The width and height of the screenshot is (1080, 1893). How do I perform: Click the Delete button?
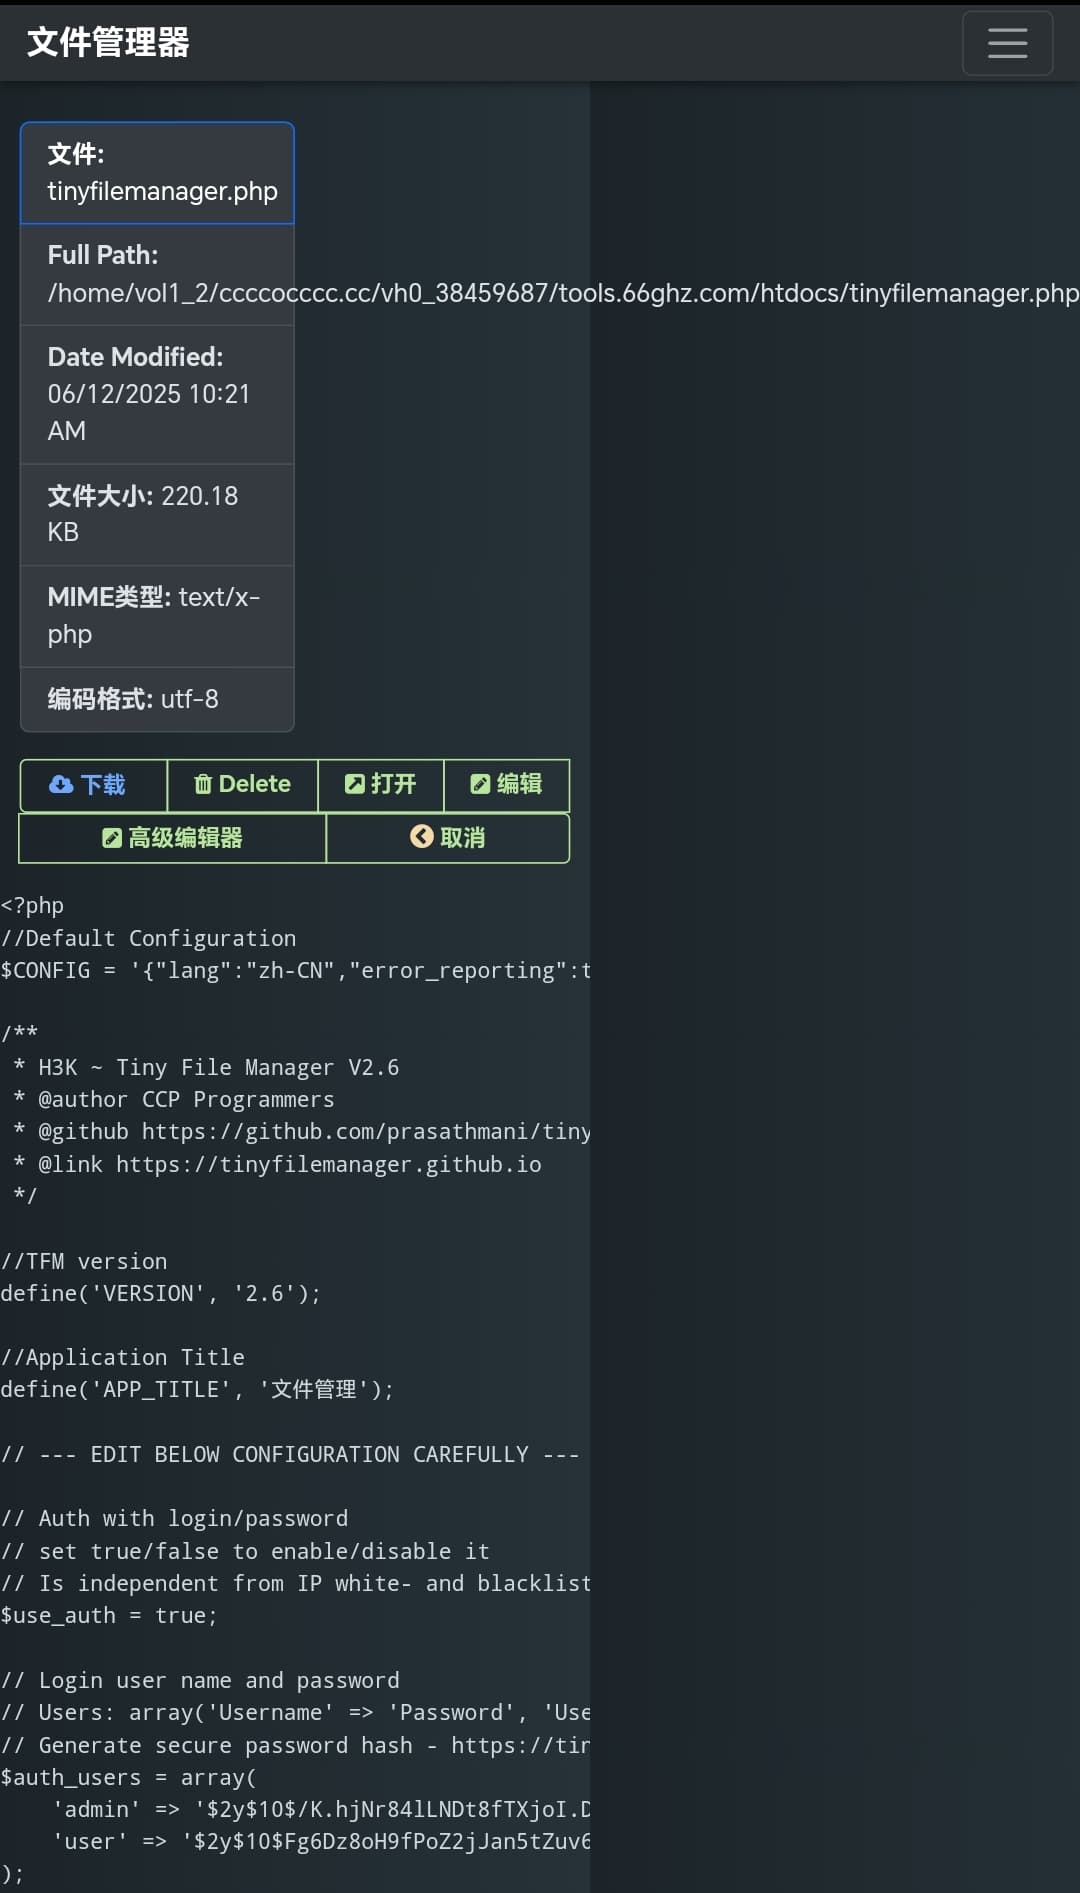point(243,785)
